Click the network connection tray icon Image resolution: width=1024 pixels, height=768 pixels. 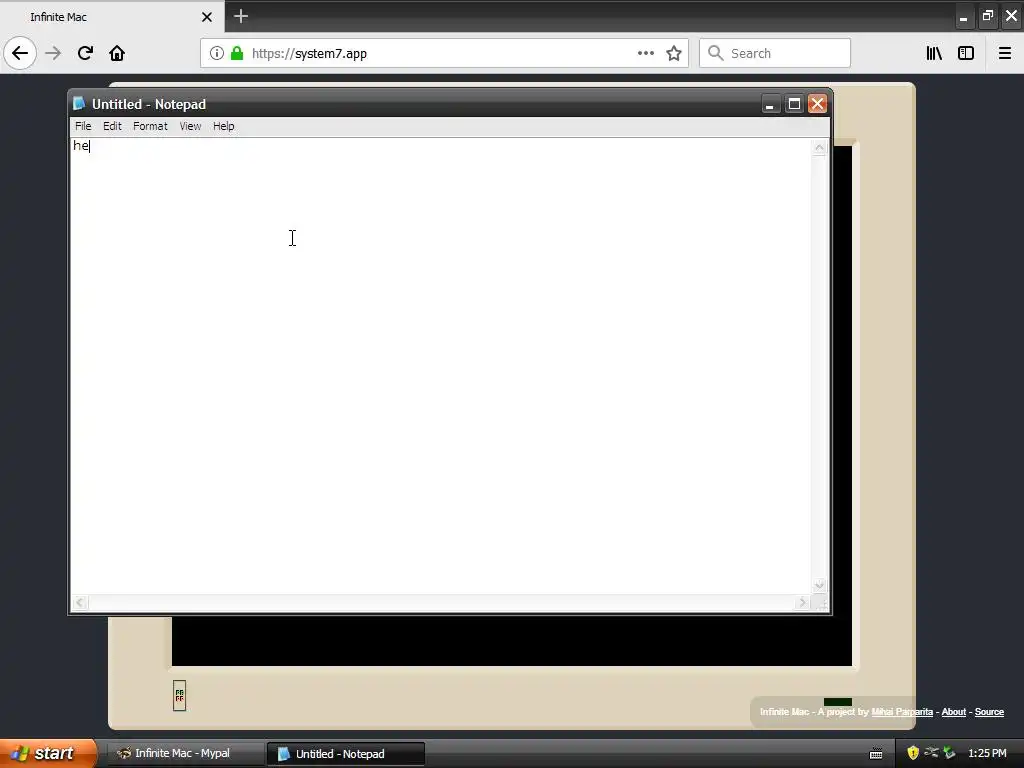coord(931,753)
